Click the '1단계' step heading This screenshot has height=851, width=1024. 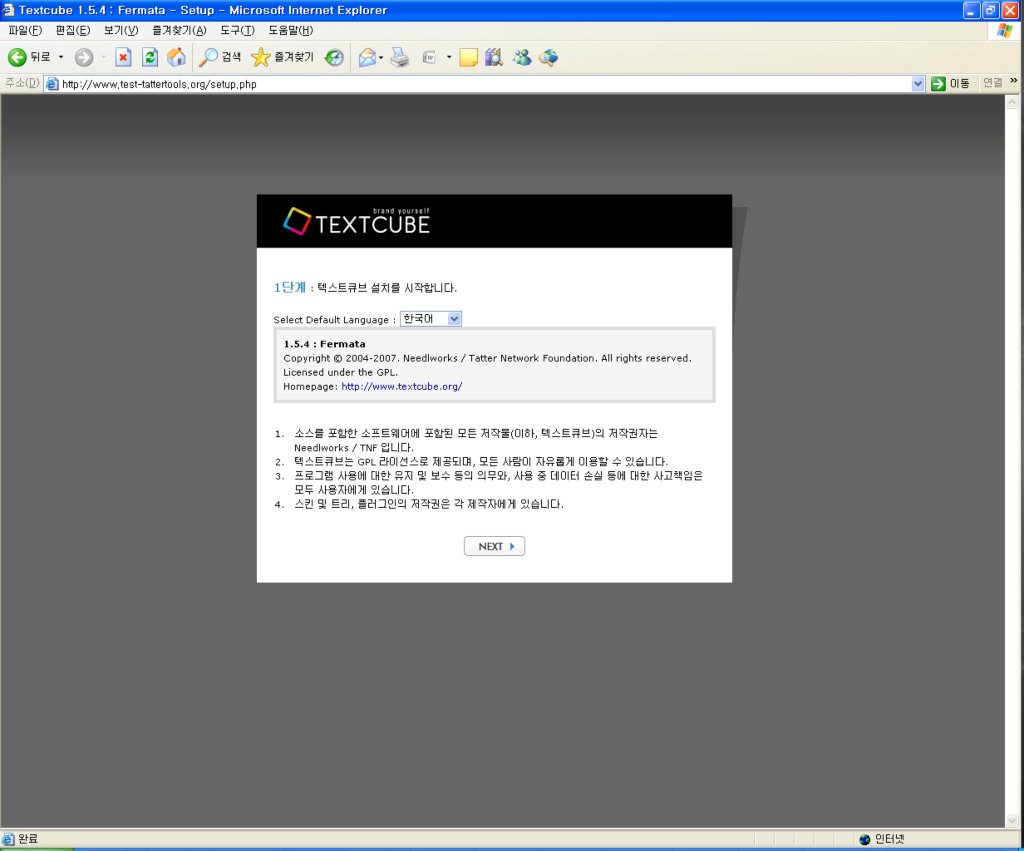289,287
